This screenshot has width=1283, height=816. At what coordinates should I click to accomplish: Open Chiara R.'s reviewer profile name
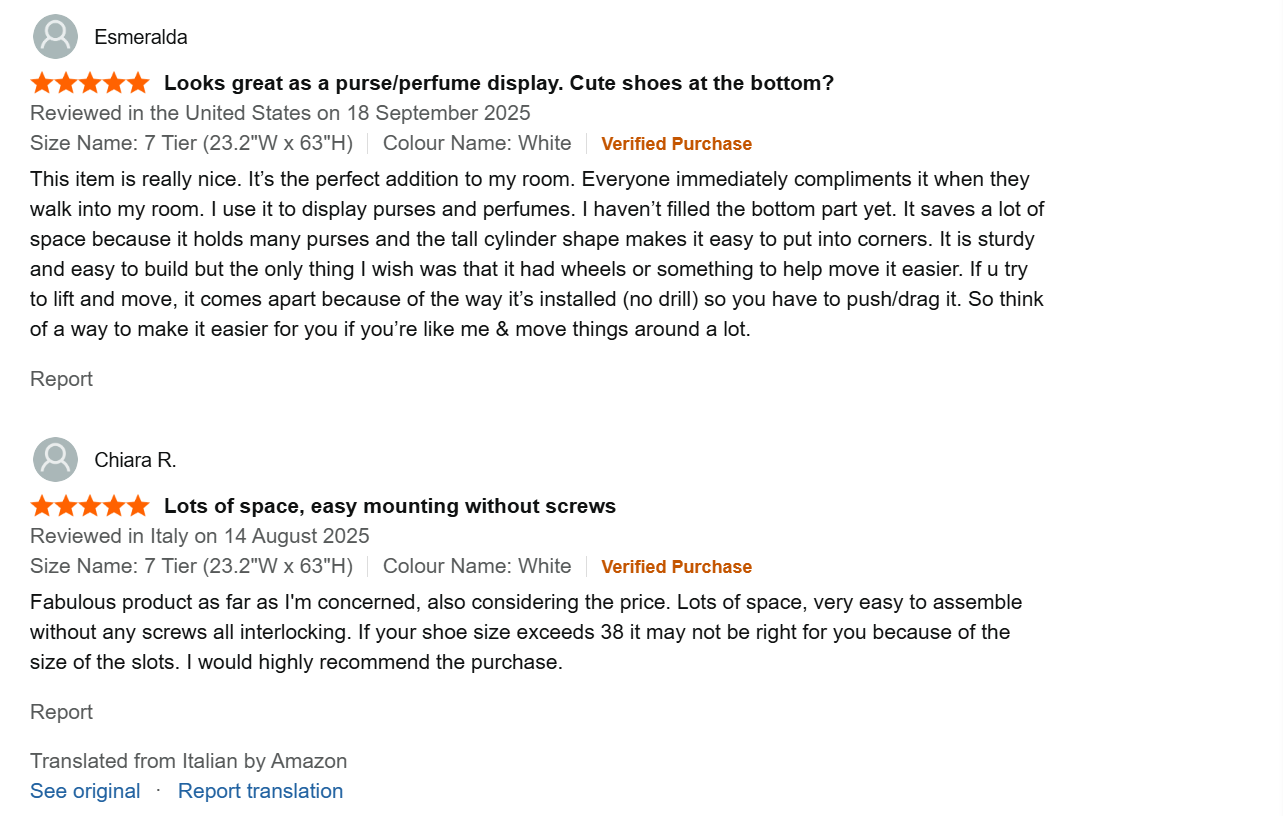[135, 460]
